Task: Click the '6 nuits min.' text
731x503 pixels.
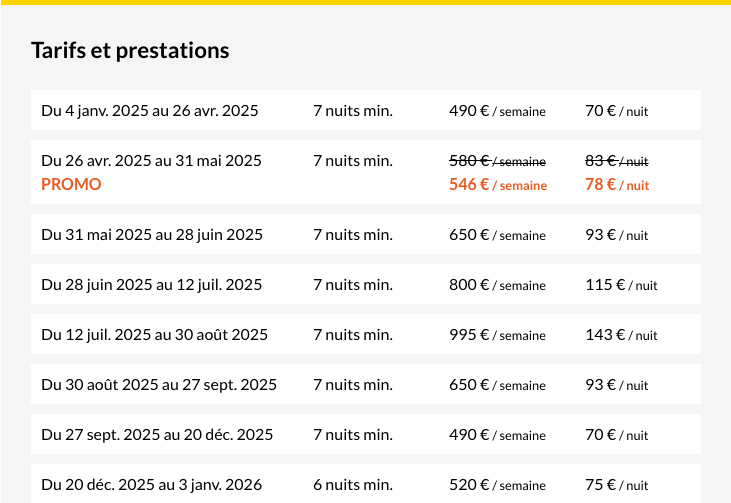Action: [x=352, y=484]
